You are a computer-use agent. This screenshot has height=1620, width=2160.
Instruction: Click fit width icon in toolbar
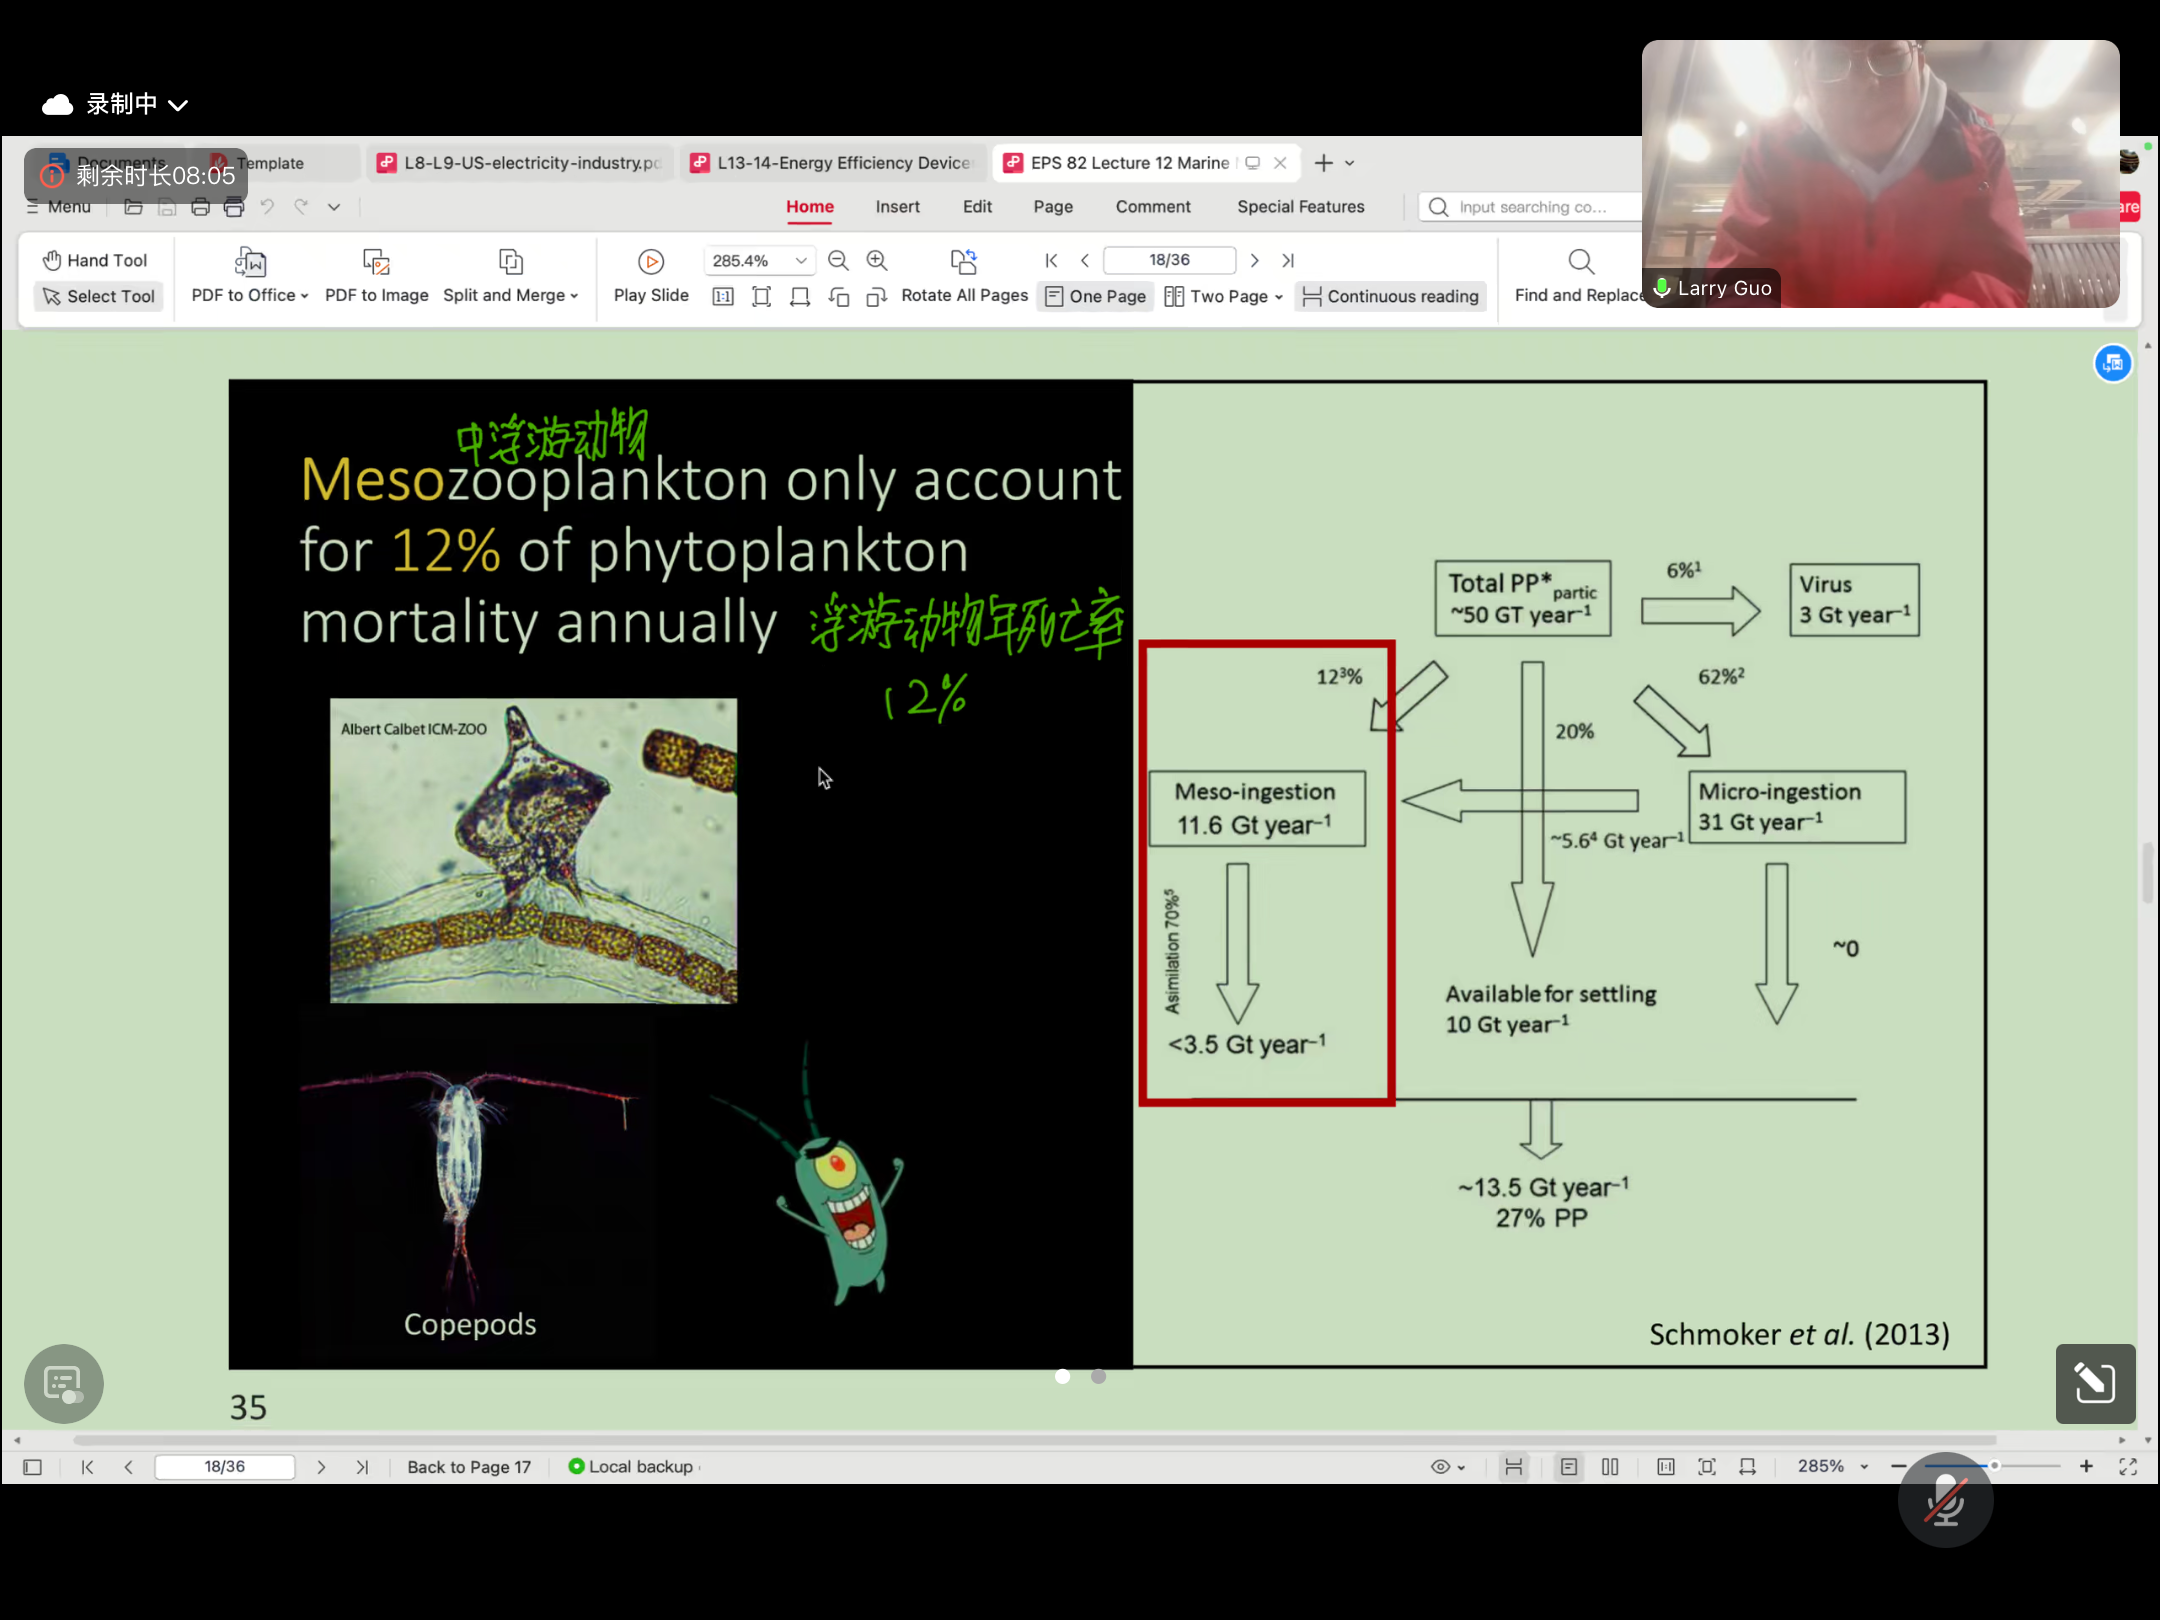tap(800, 296)
